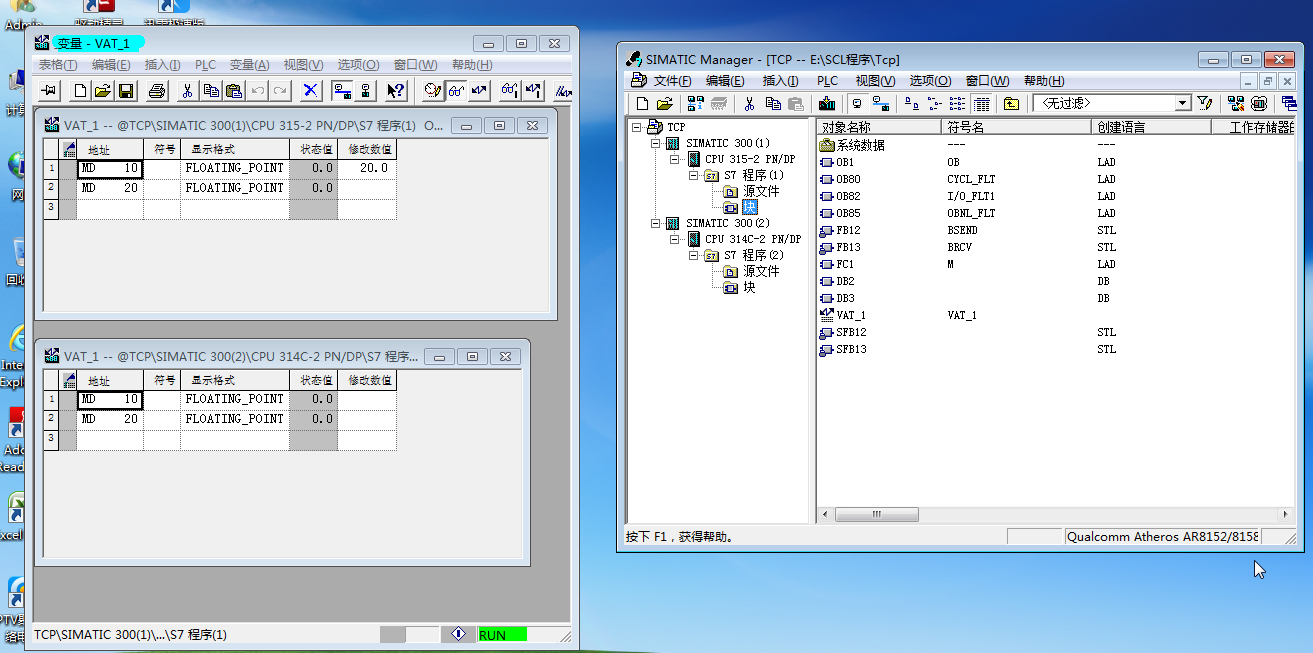Print the variable table via printer icon
The image size is (1313, 653).
pos(157,91)
